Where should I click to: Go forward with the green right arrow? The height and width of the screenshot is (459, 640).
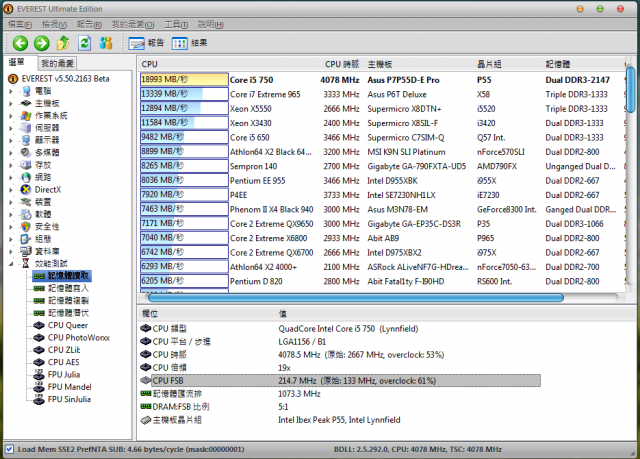tap(42, 43)
